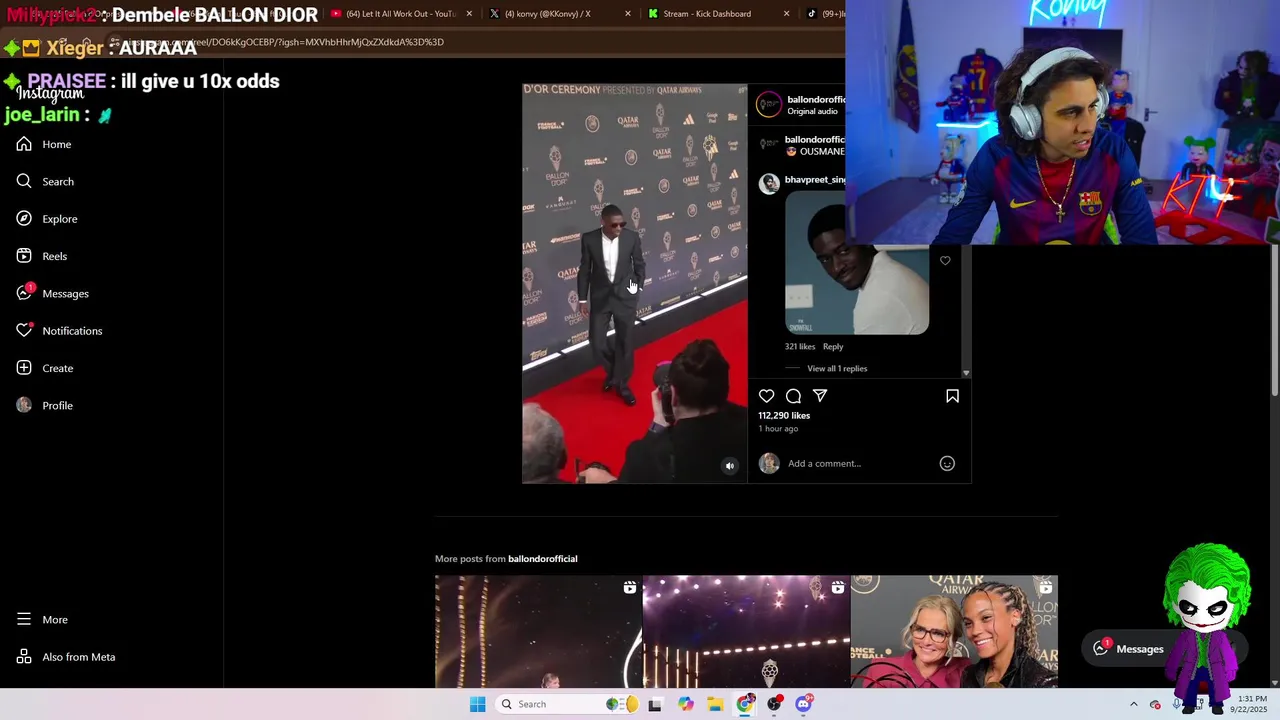This screenshot has width=1280, height=720.
Task: Close the Kick Dashboard tab
Action: (786, 14)
